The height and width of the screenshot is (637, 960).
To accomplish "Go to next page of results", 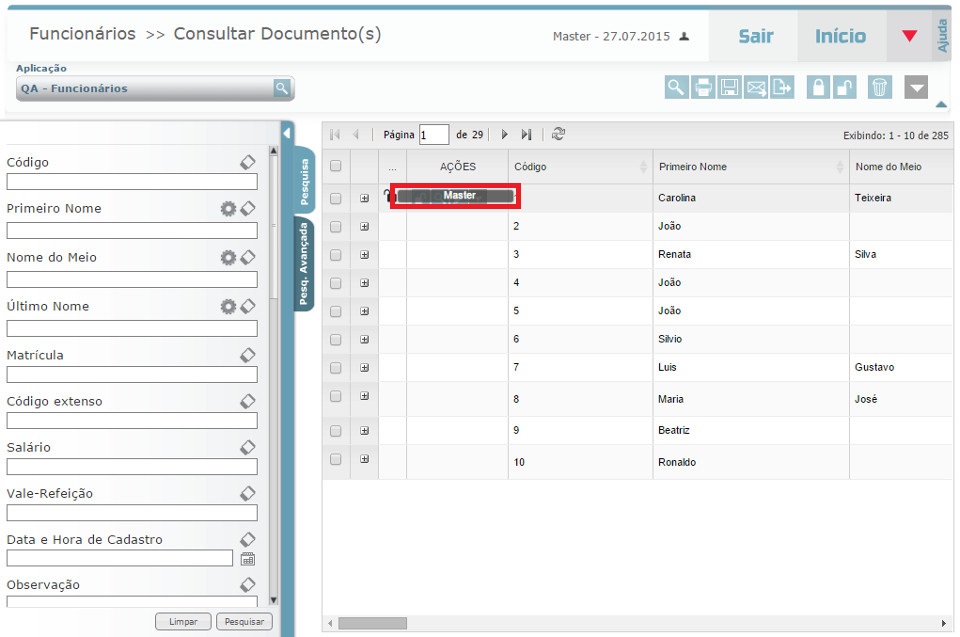I will coord(505,134).
